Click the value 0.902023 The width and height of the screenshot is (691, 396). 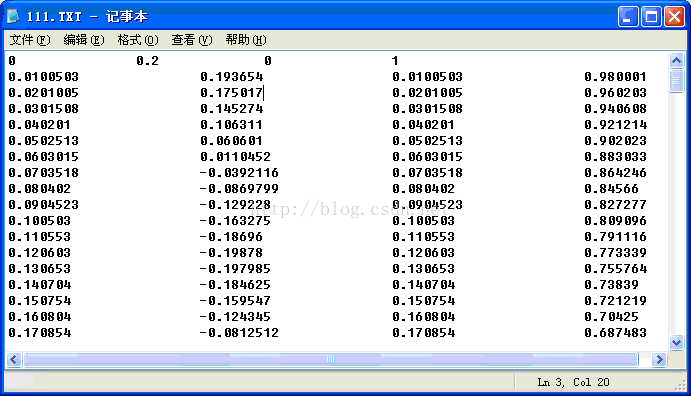616,141
